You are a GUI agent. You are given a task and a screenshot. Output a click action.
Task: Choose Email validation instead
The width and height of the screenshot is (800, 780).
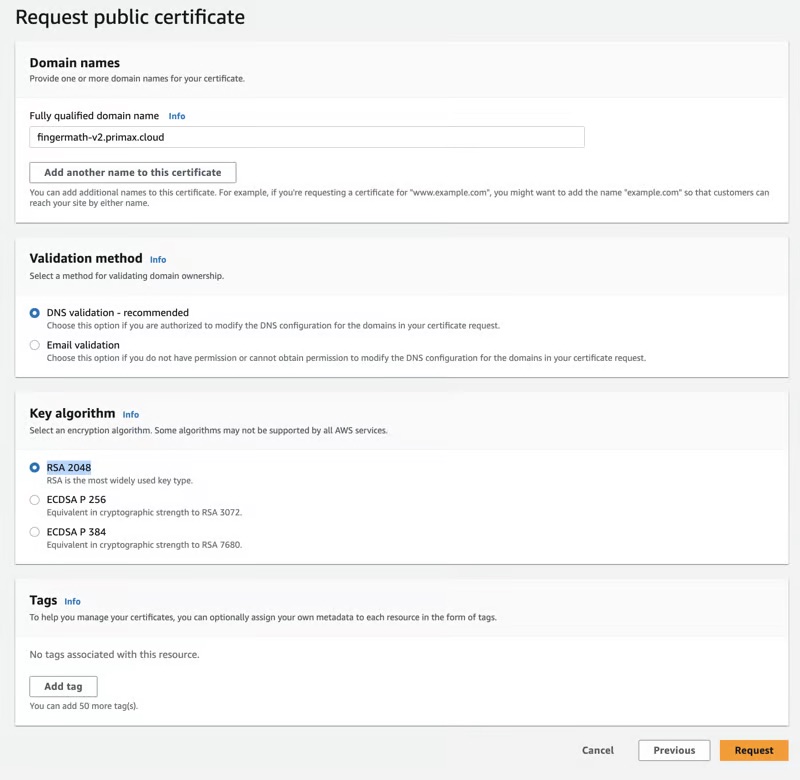(34, 345)
